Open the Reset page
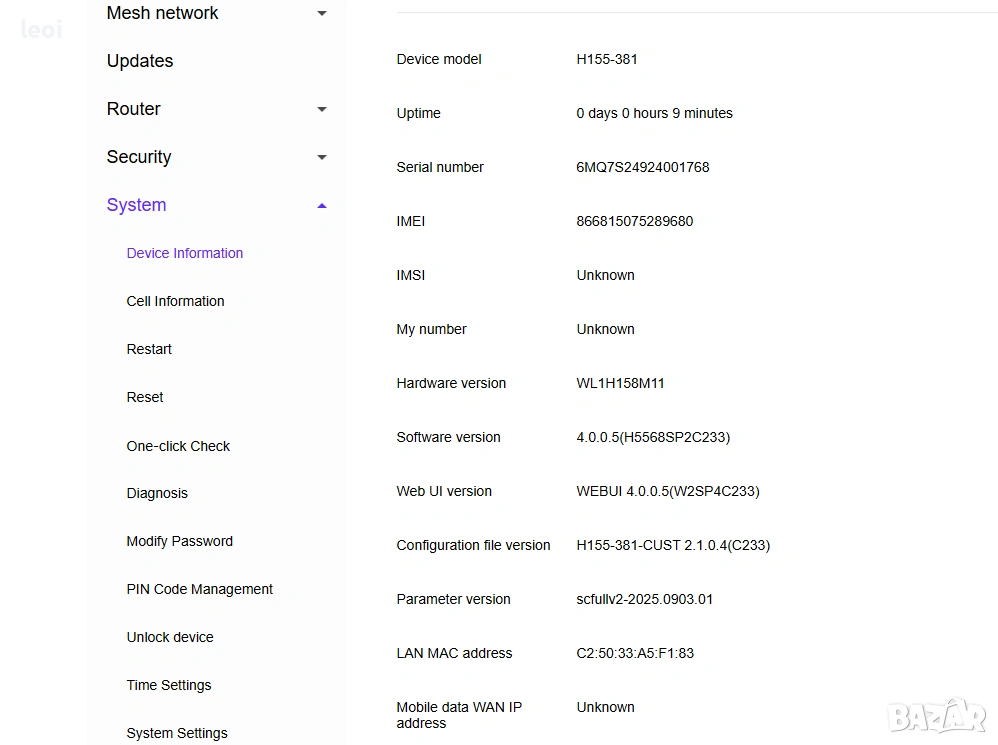998x745 pixels. (x=145, y=397)
